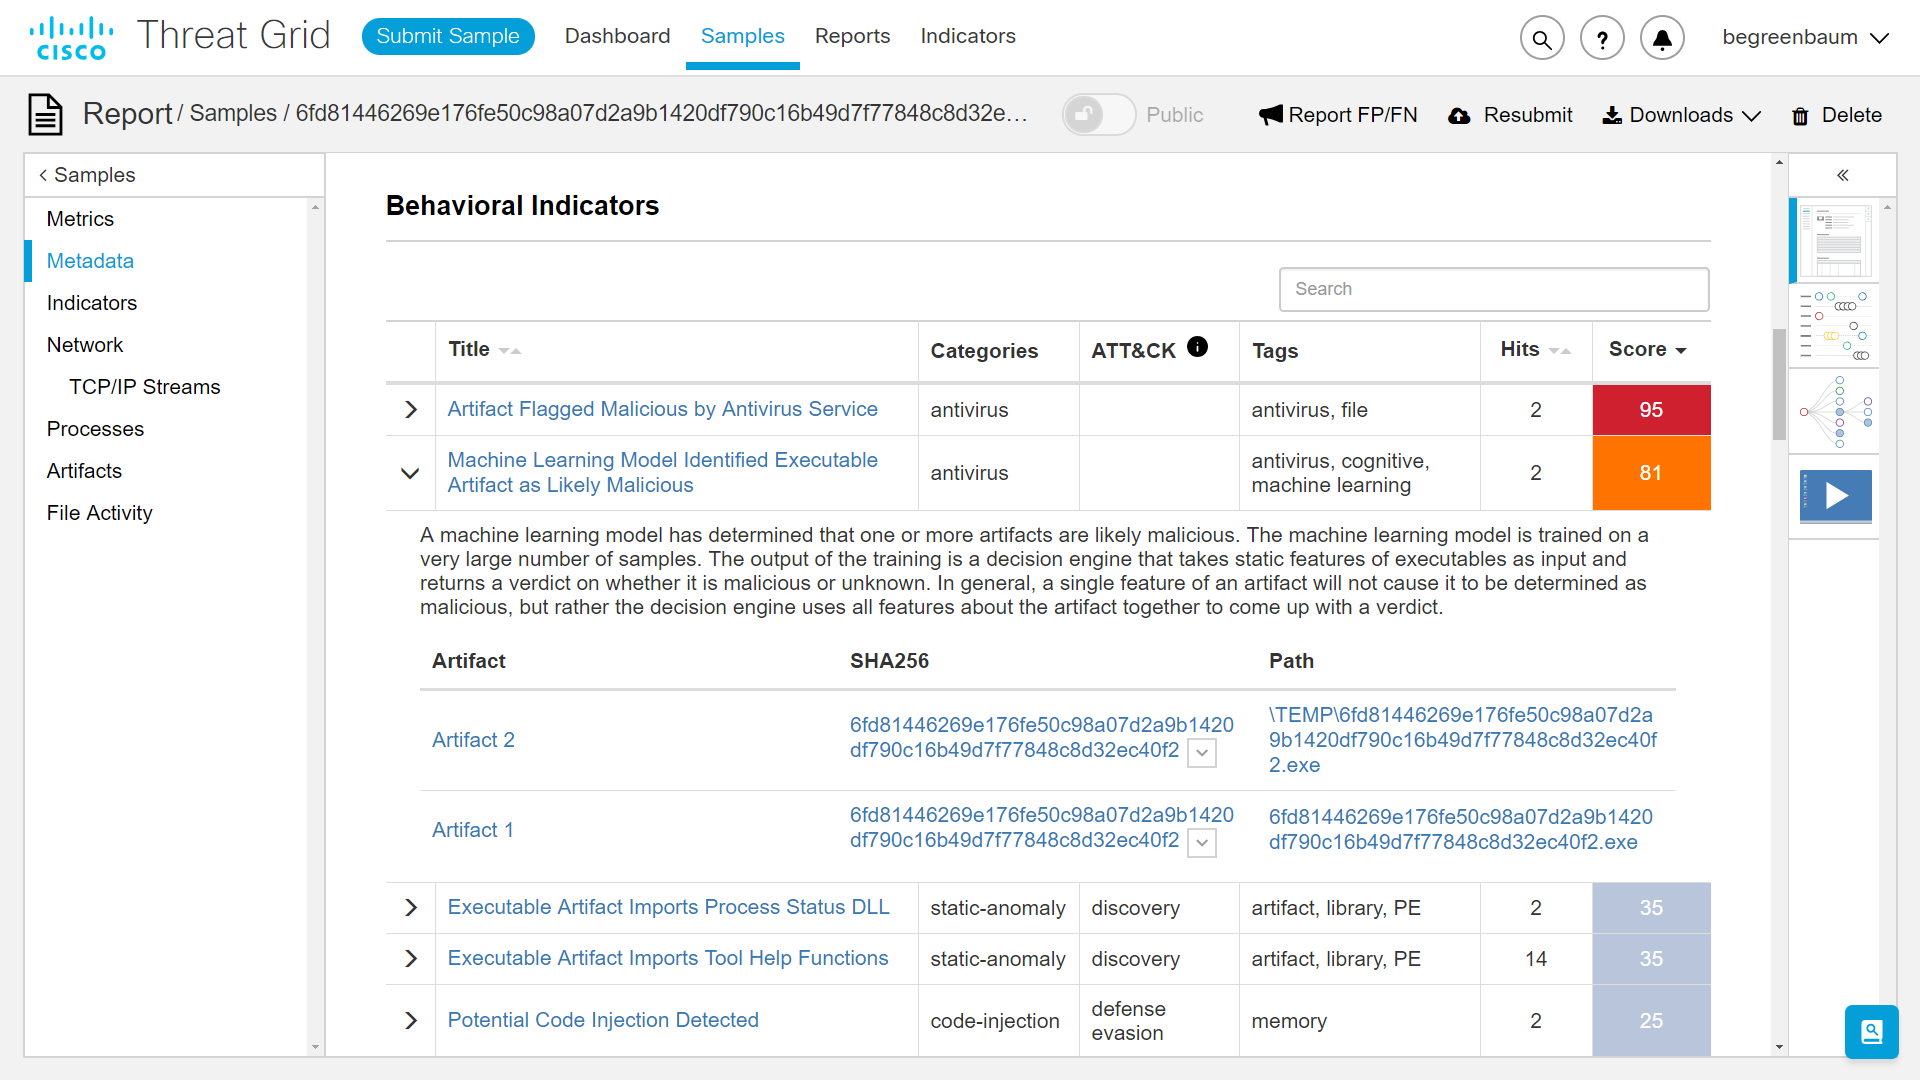Expand Artifact Flagged Malicious by Antivirus row
This screenshot has height=1080, width=1920.
tap(411, 410)
